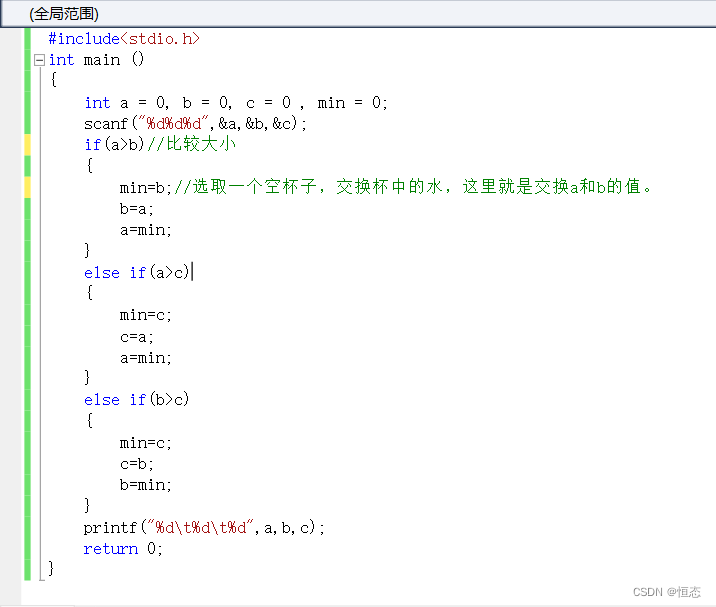Click 'min=c;' under else if(b>c)

click(146, 443)
